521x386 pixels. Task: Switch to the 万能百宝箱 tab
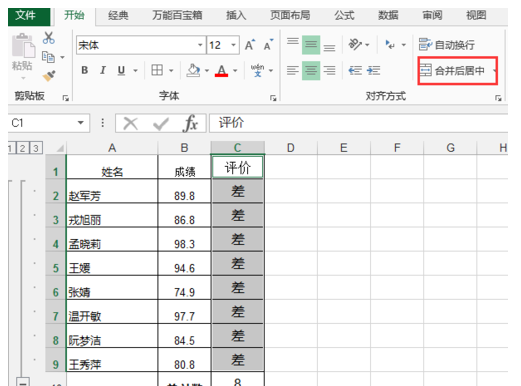[x=177, y=15]
